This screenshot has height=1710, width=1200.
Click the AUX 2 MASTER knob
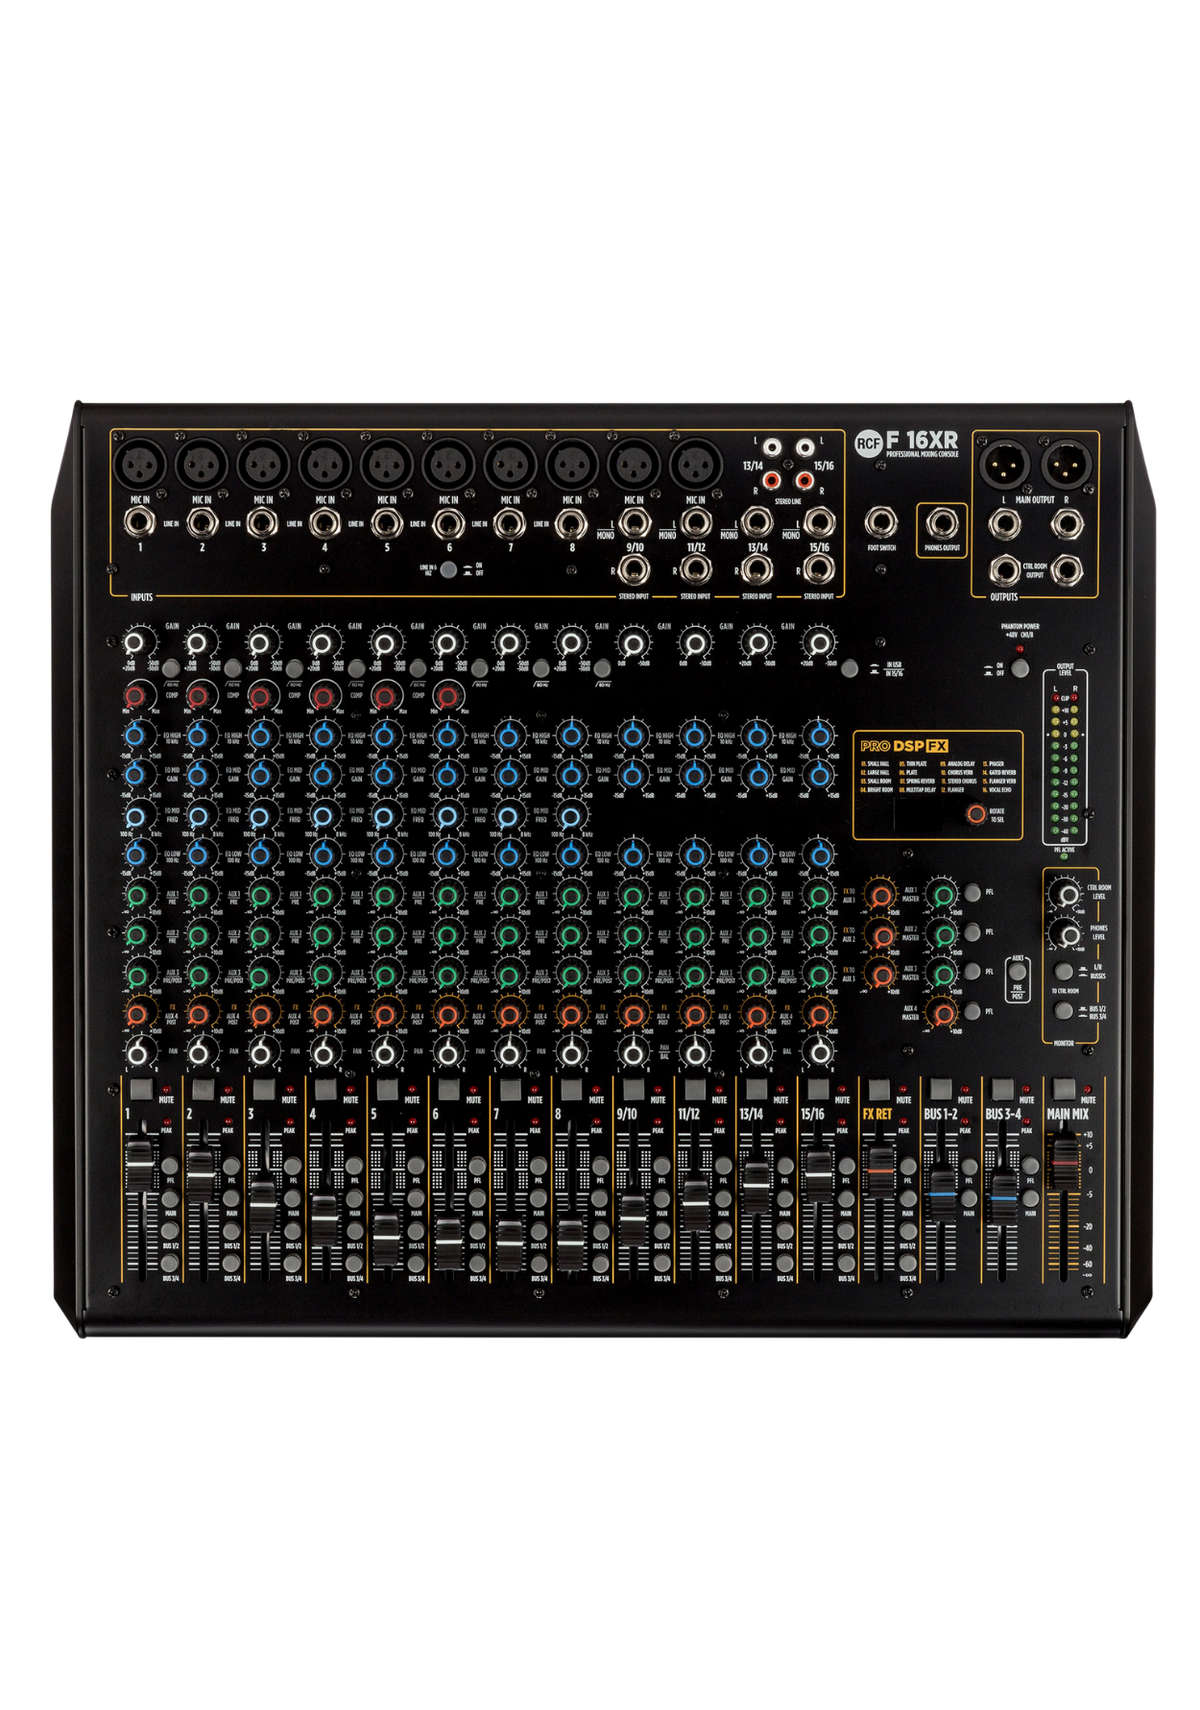coord(941,934)
